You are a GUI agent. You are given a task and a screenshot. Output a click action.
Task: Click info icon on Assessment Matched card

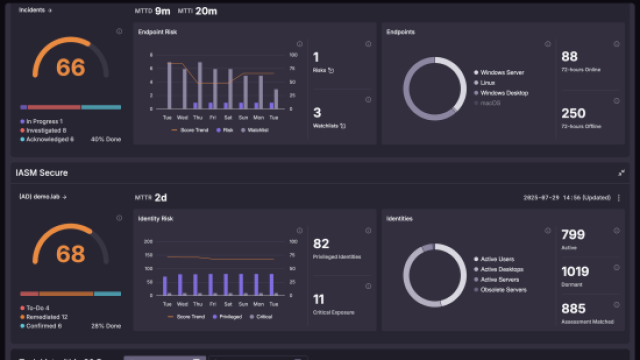point(616,305)
